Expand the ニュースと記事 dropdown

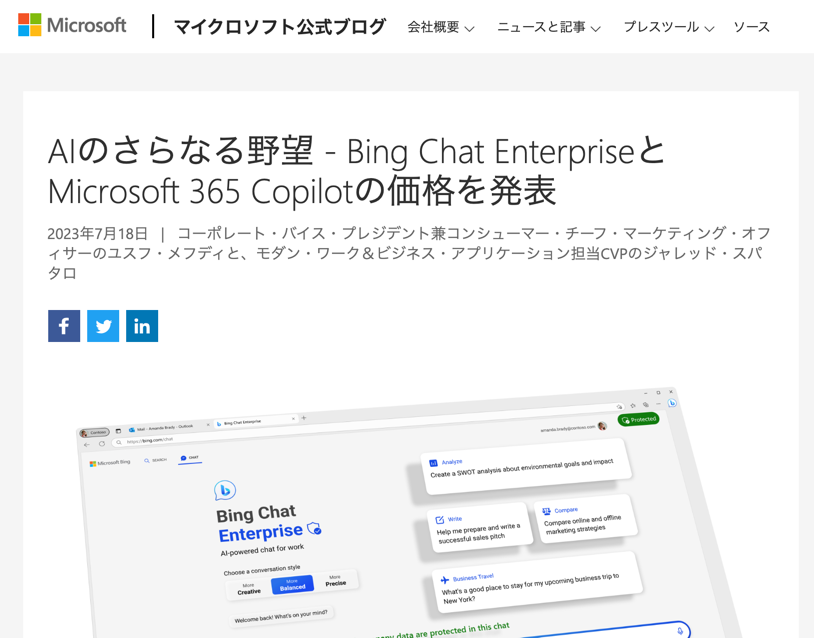tap(546, 28)
